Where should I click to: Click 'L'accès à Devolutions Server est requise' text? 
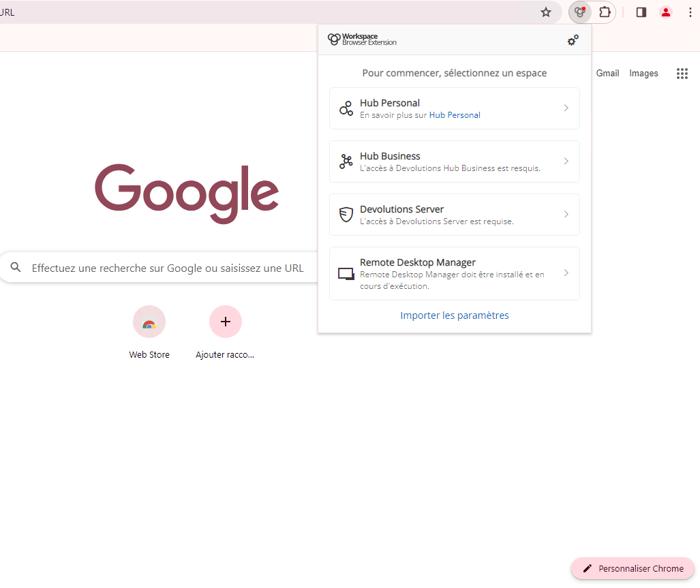coord(437,221)
